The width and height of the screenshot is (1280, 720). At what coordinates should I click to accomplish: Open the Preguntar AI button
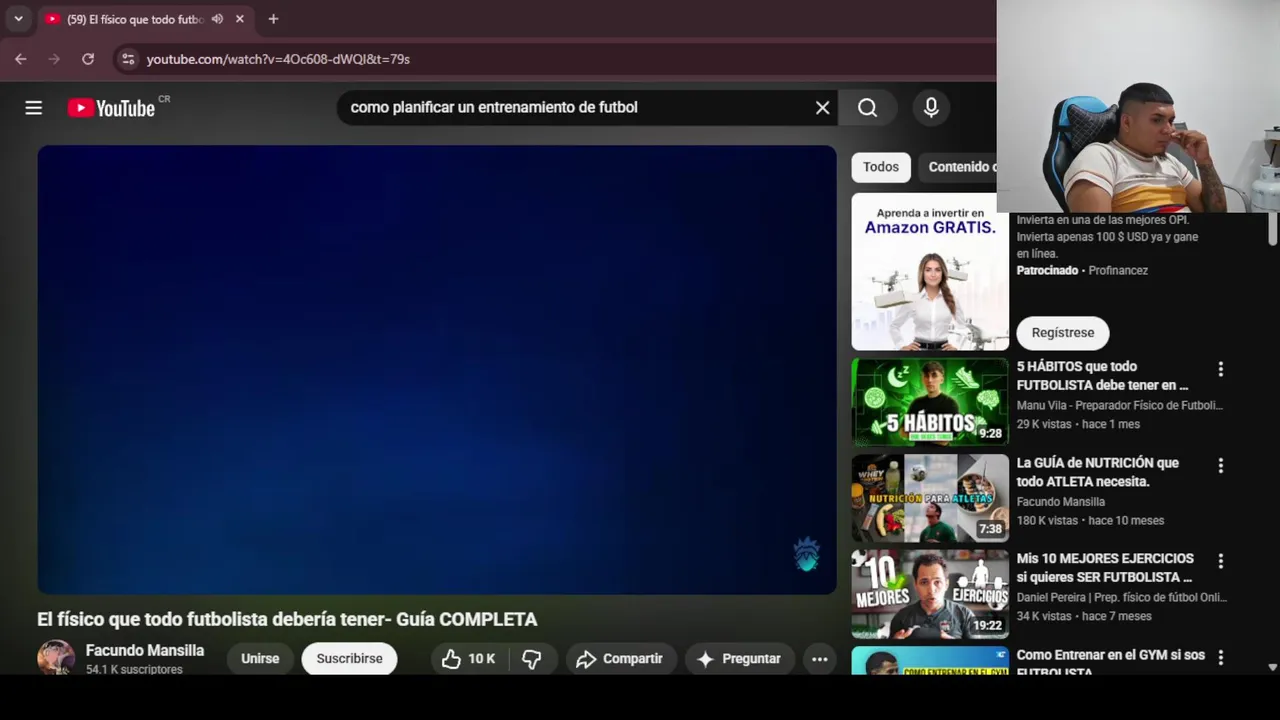(739, 659)
